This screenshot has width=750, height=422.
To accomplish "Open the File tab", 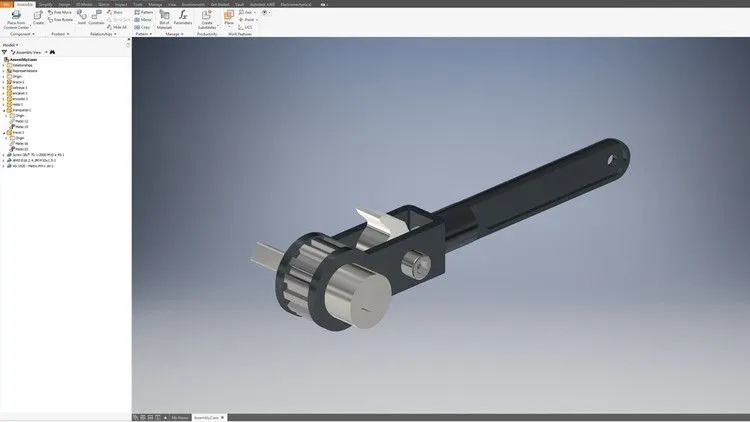I will 6,4.
